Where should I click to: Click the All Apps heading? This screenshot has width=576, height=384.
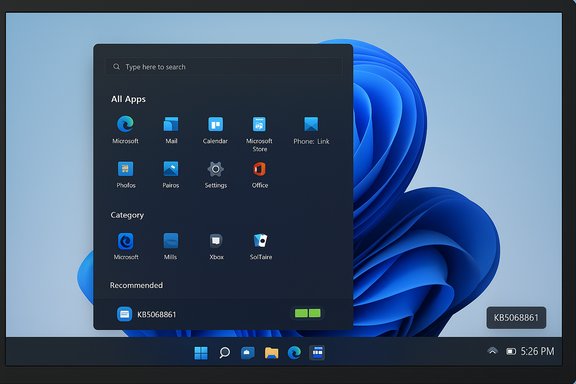(x=128, y=99)
